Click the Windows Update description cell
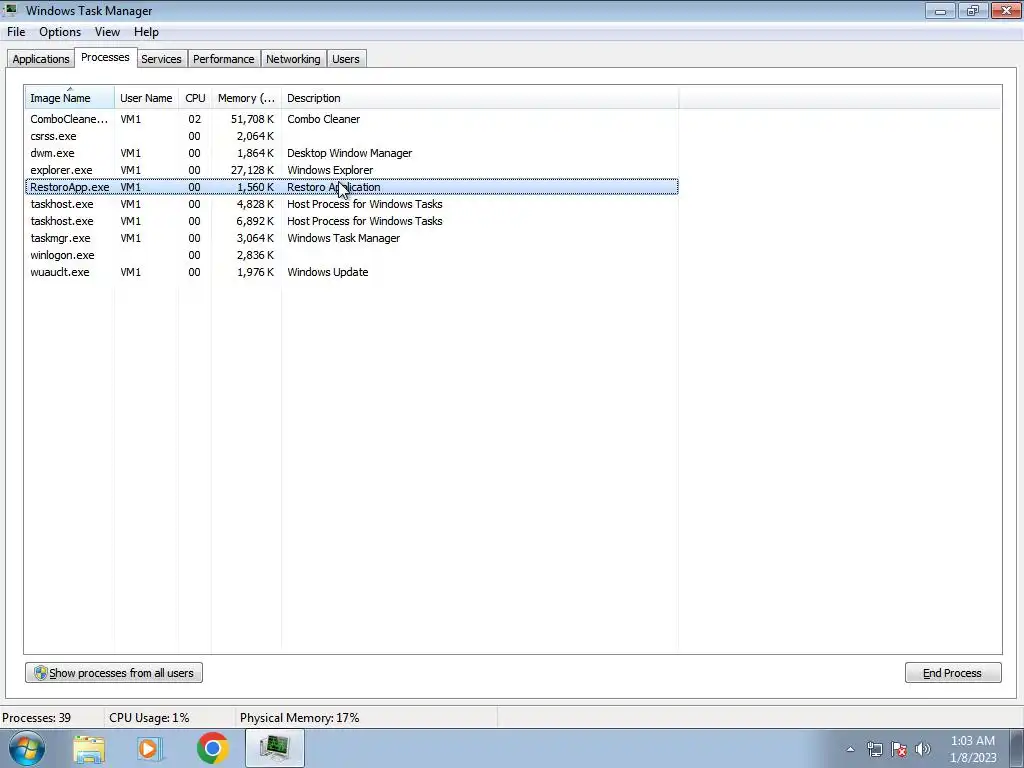1024x768 pixels. point(327,272)
